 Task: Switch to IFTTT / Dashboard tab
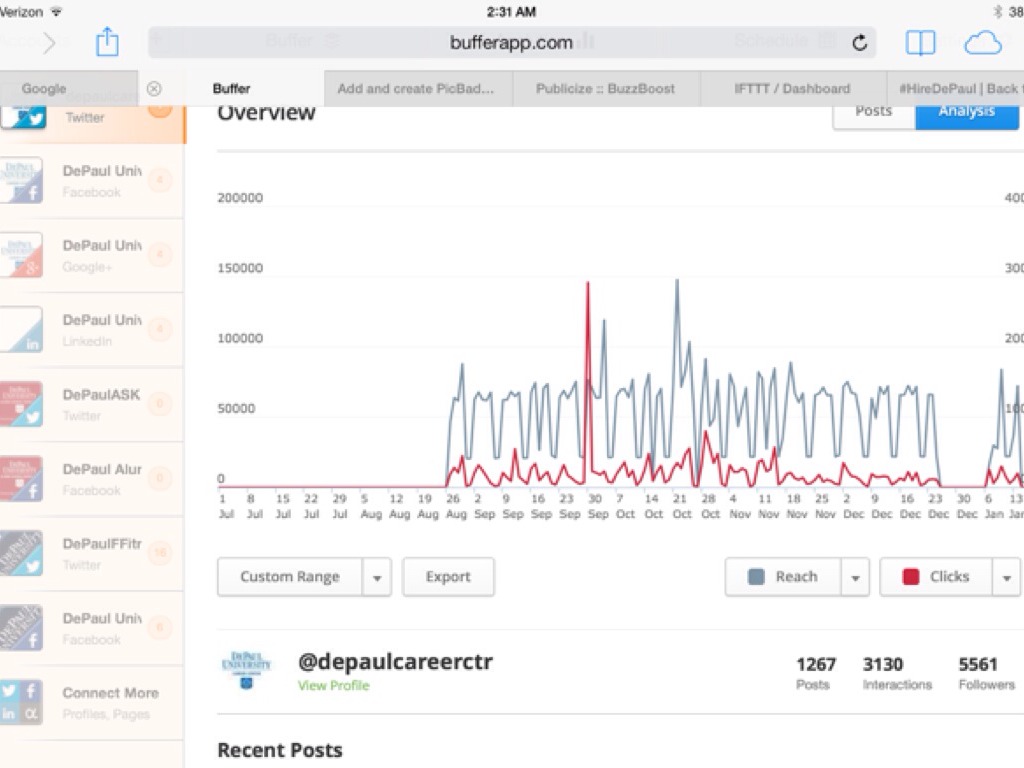click(792, 88)
